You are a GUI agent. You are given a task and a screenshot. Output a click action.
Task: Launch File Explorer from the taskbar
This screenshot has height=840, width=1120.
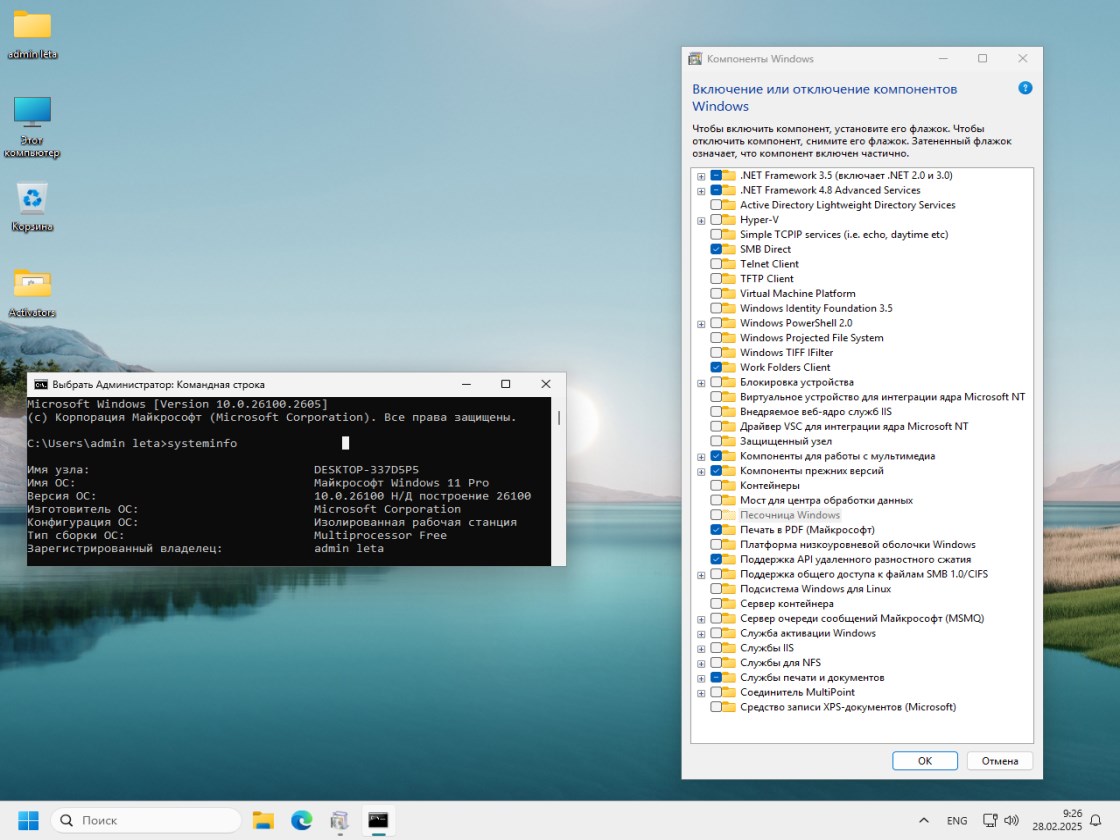tap(263, 820)
